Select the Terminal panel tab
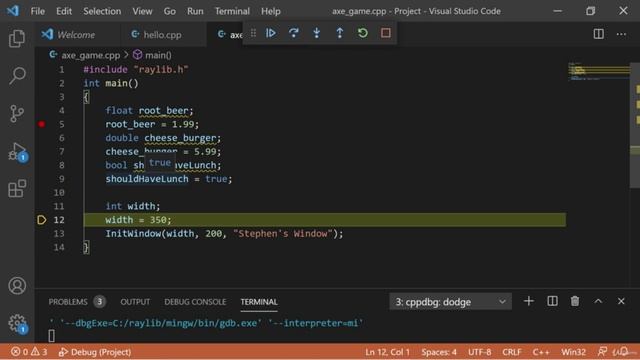Screen dimensions: 640x360 coord(259,302)
